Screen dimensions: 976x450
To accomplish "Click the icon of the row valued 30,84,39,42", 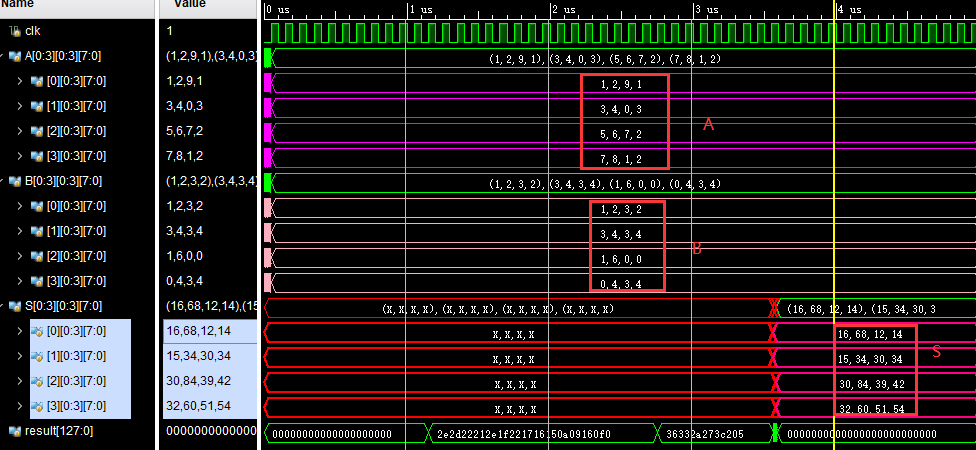I will [x=37, y=381].
